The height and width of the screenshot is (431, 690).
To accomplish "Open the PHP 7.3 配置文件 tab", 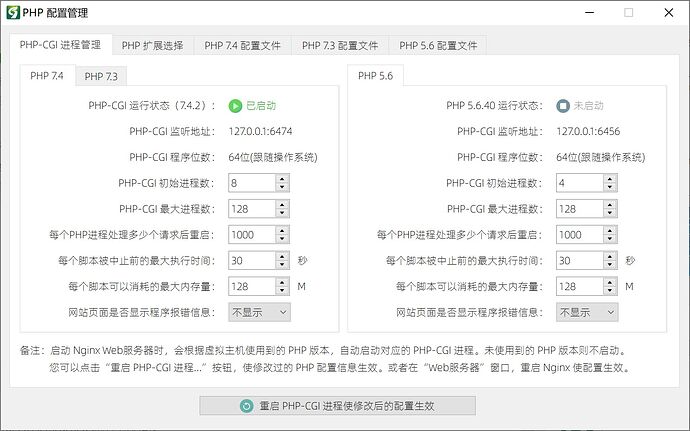I will point(340,45).
